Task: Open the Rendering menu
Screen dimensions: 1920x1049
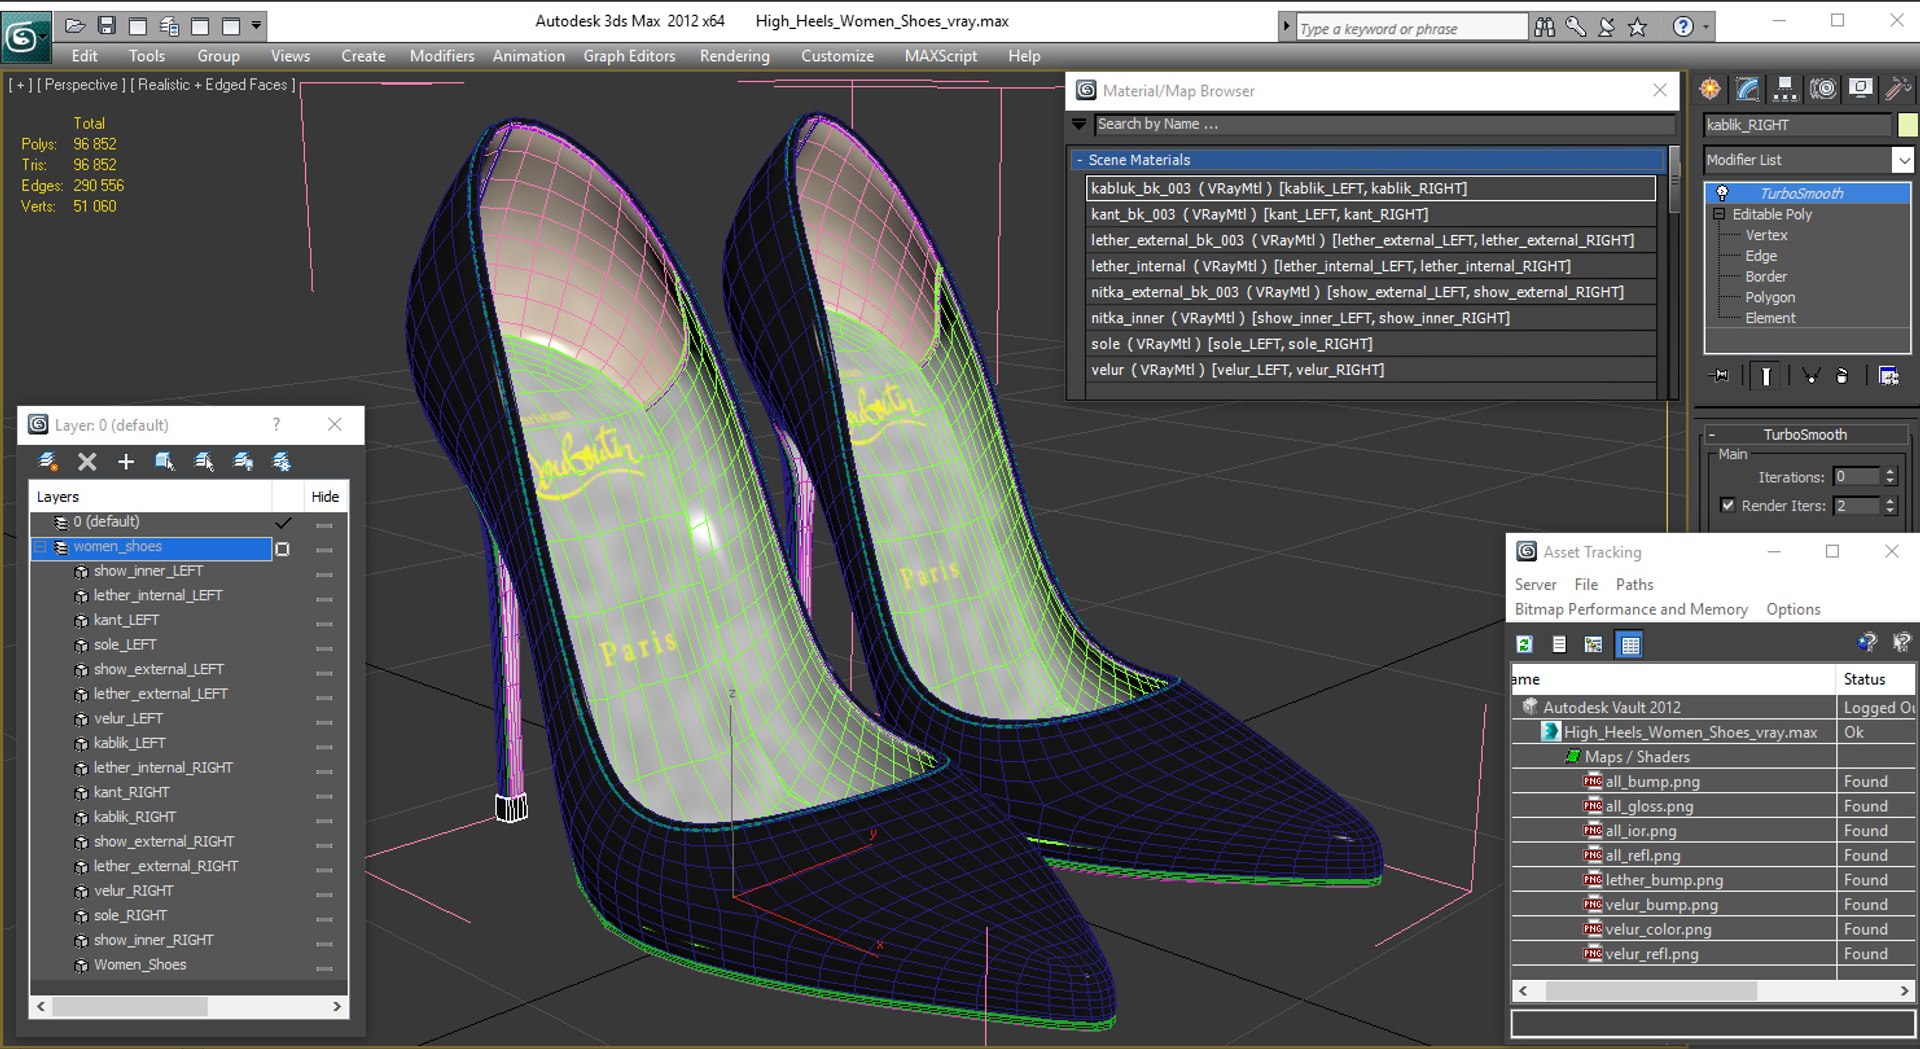Action: pos(734,56)
